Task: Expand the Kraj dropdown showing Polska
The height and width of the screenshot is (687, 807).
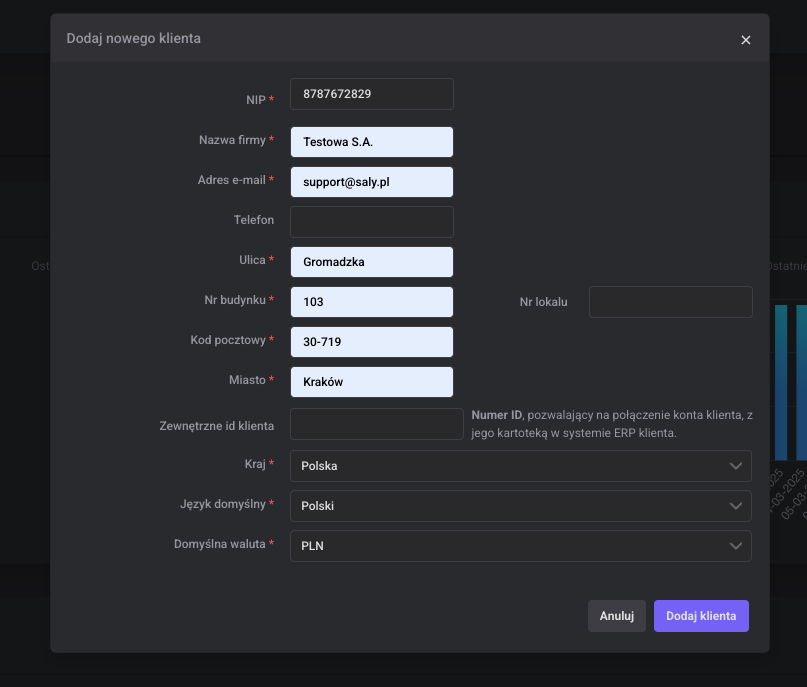Action: (x=519, y=466)
